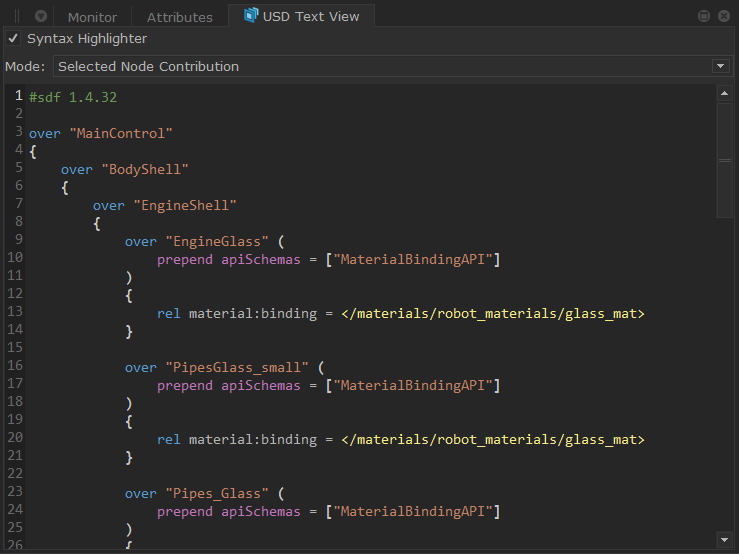Select the USD Text View tab
Image resolution: width=739 pixels, height=554 pixels.
310,17
